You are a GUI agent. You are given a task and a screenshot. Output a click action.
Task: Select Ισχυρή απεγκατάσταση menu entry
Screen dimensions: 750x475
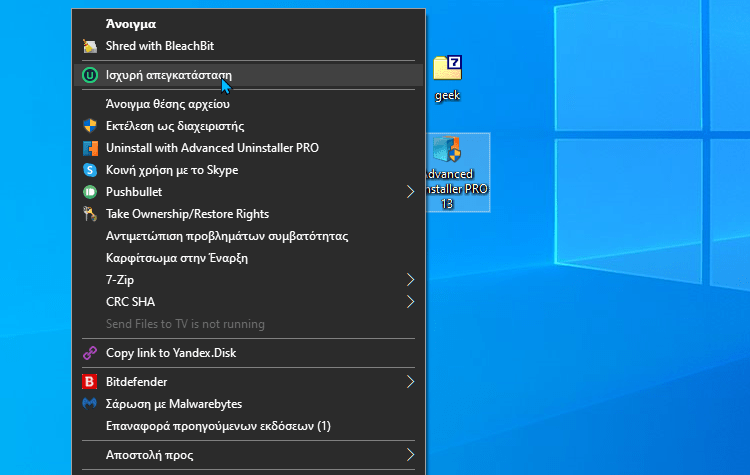point(248,75)
